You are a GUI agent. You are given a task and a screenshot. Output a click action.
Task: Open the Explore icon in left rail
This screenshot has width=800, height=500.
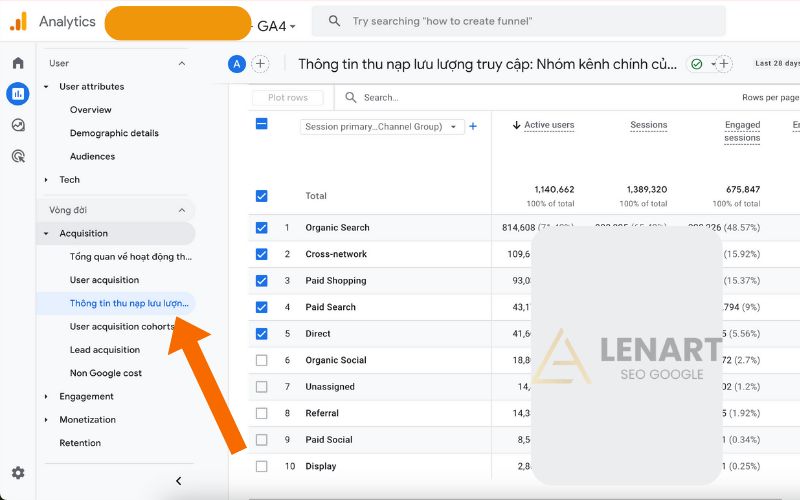[18, 125]
